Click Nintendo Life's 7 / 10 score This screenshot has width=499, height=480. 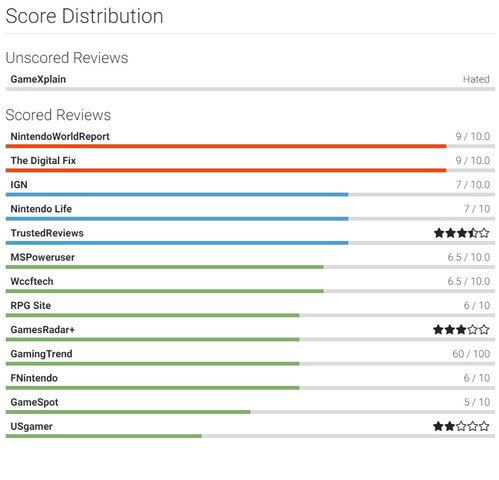[477, 209]
